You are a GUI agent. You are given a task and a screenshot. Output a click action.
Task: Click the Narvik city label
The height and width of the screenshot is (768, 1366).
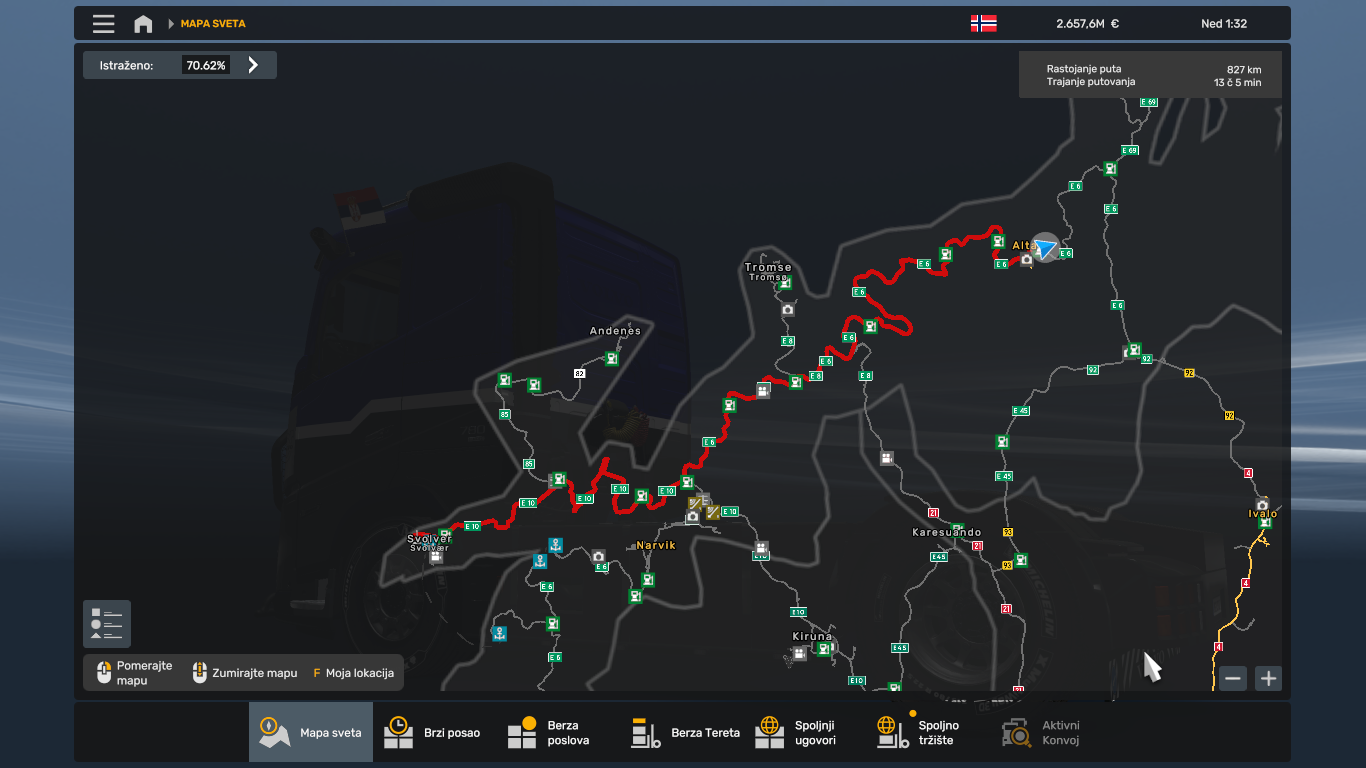coord(656,546)
